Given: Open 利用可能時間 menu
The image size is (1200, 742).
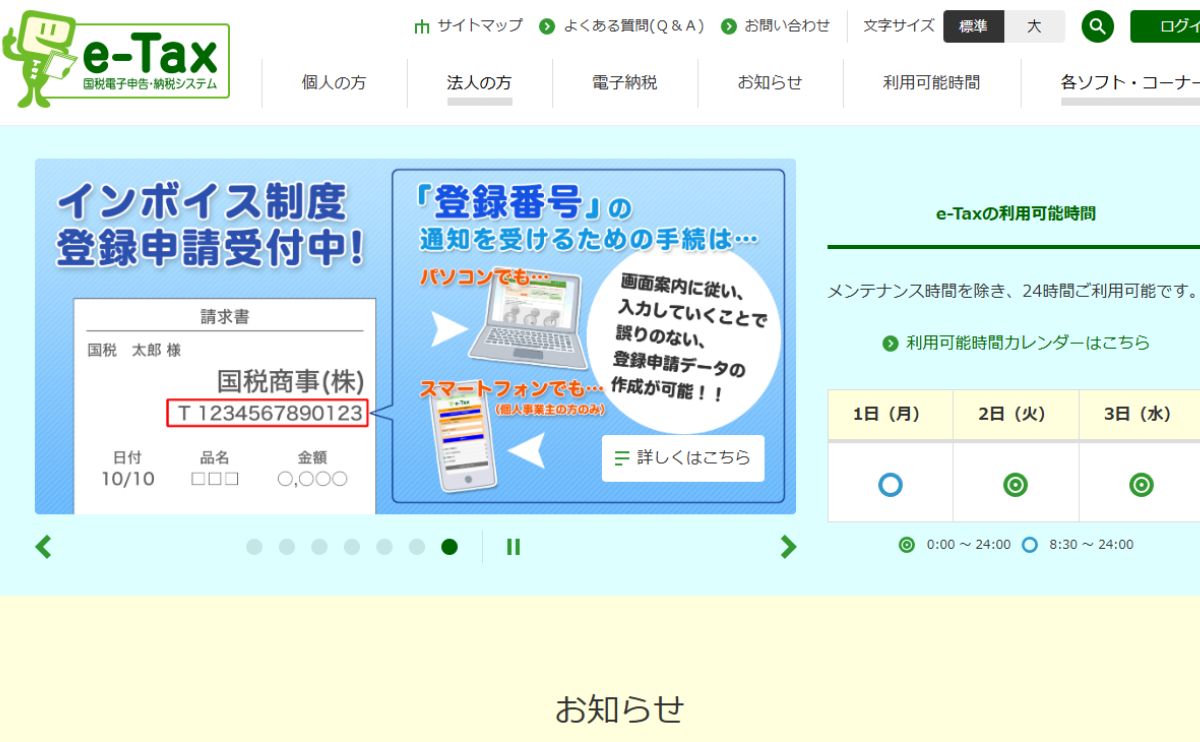Looking at the screenshot, I should 932,83.
